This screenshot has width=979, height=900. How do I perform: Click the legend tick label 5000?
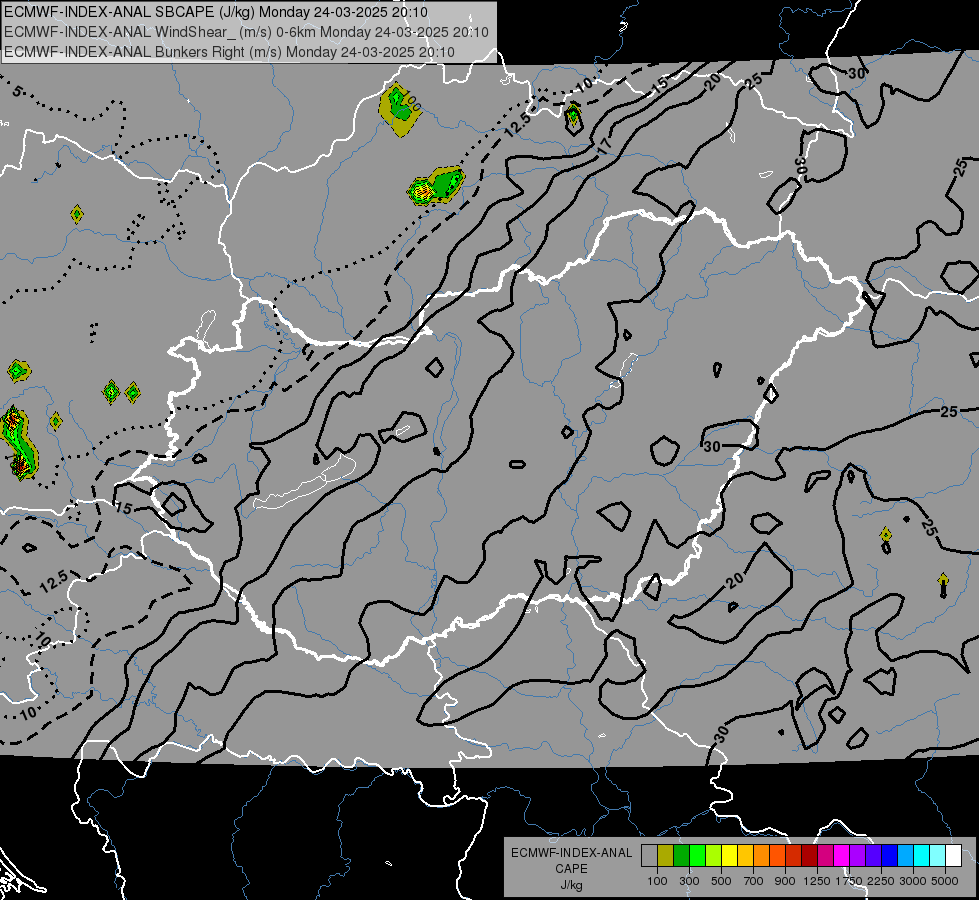(945, 881)
